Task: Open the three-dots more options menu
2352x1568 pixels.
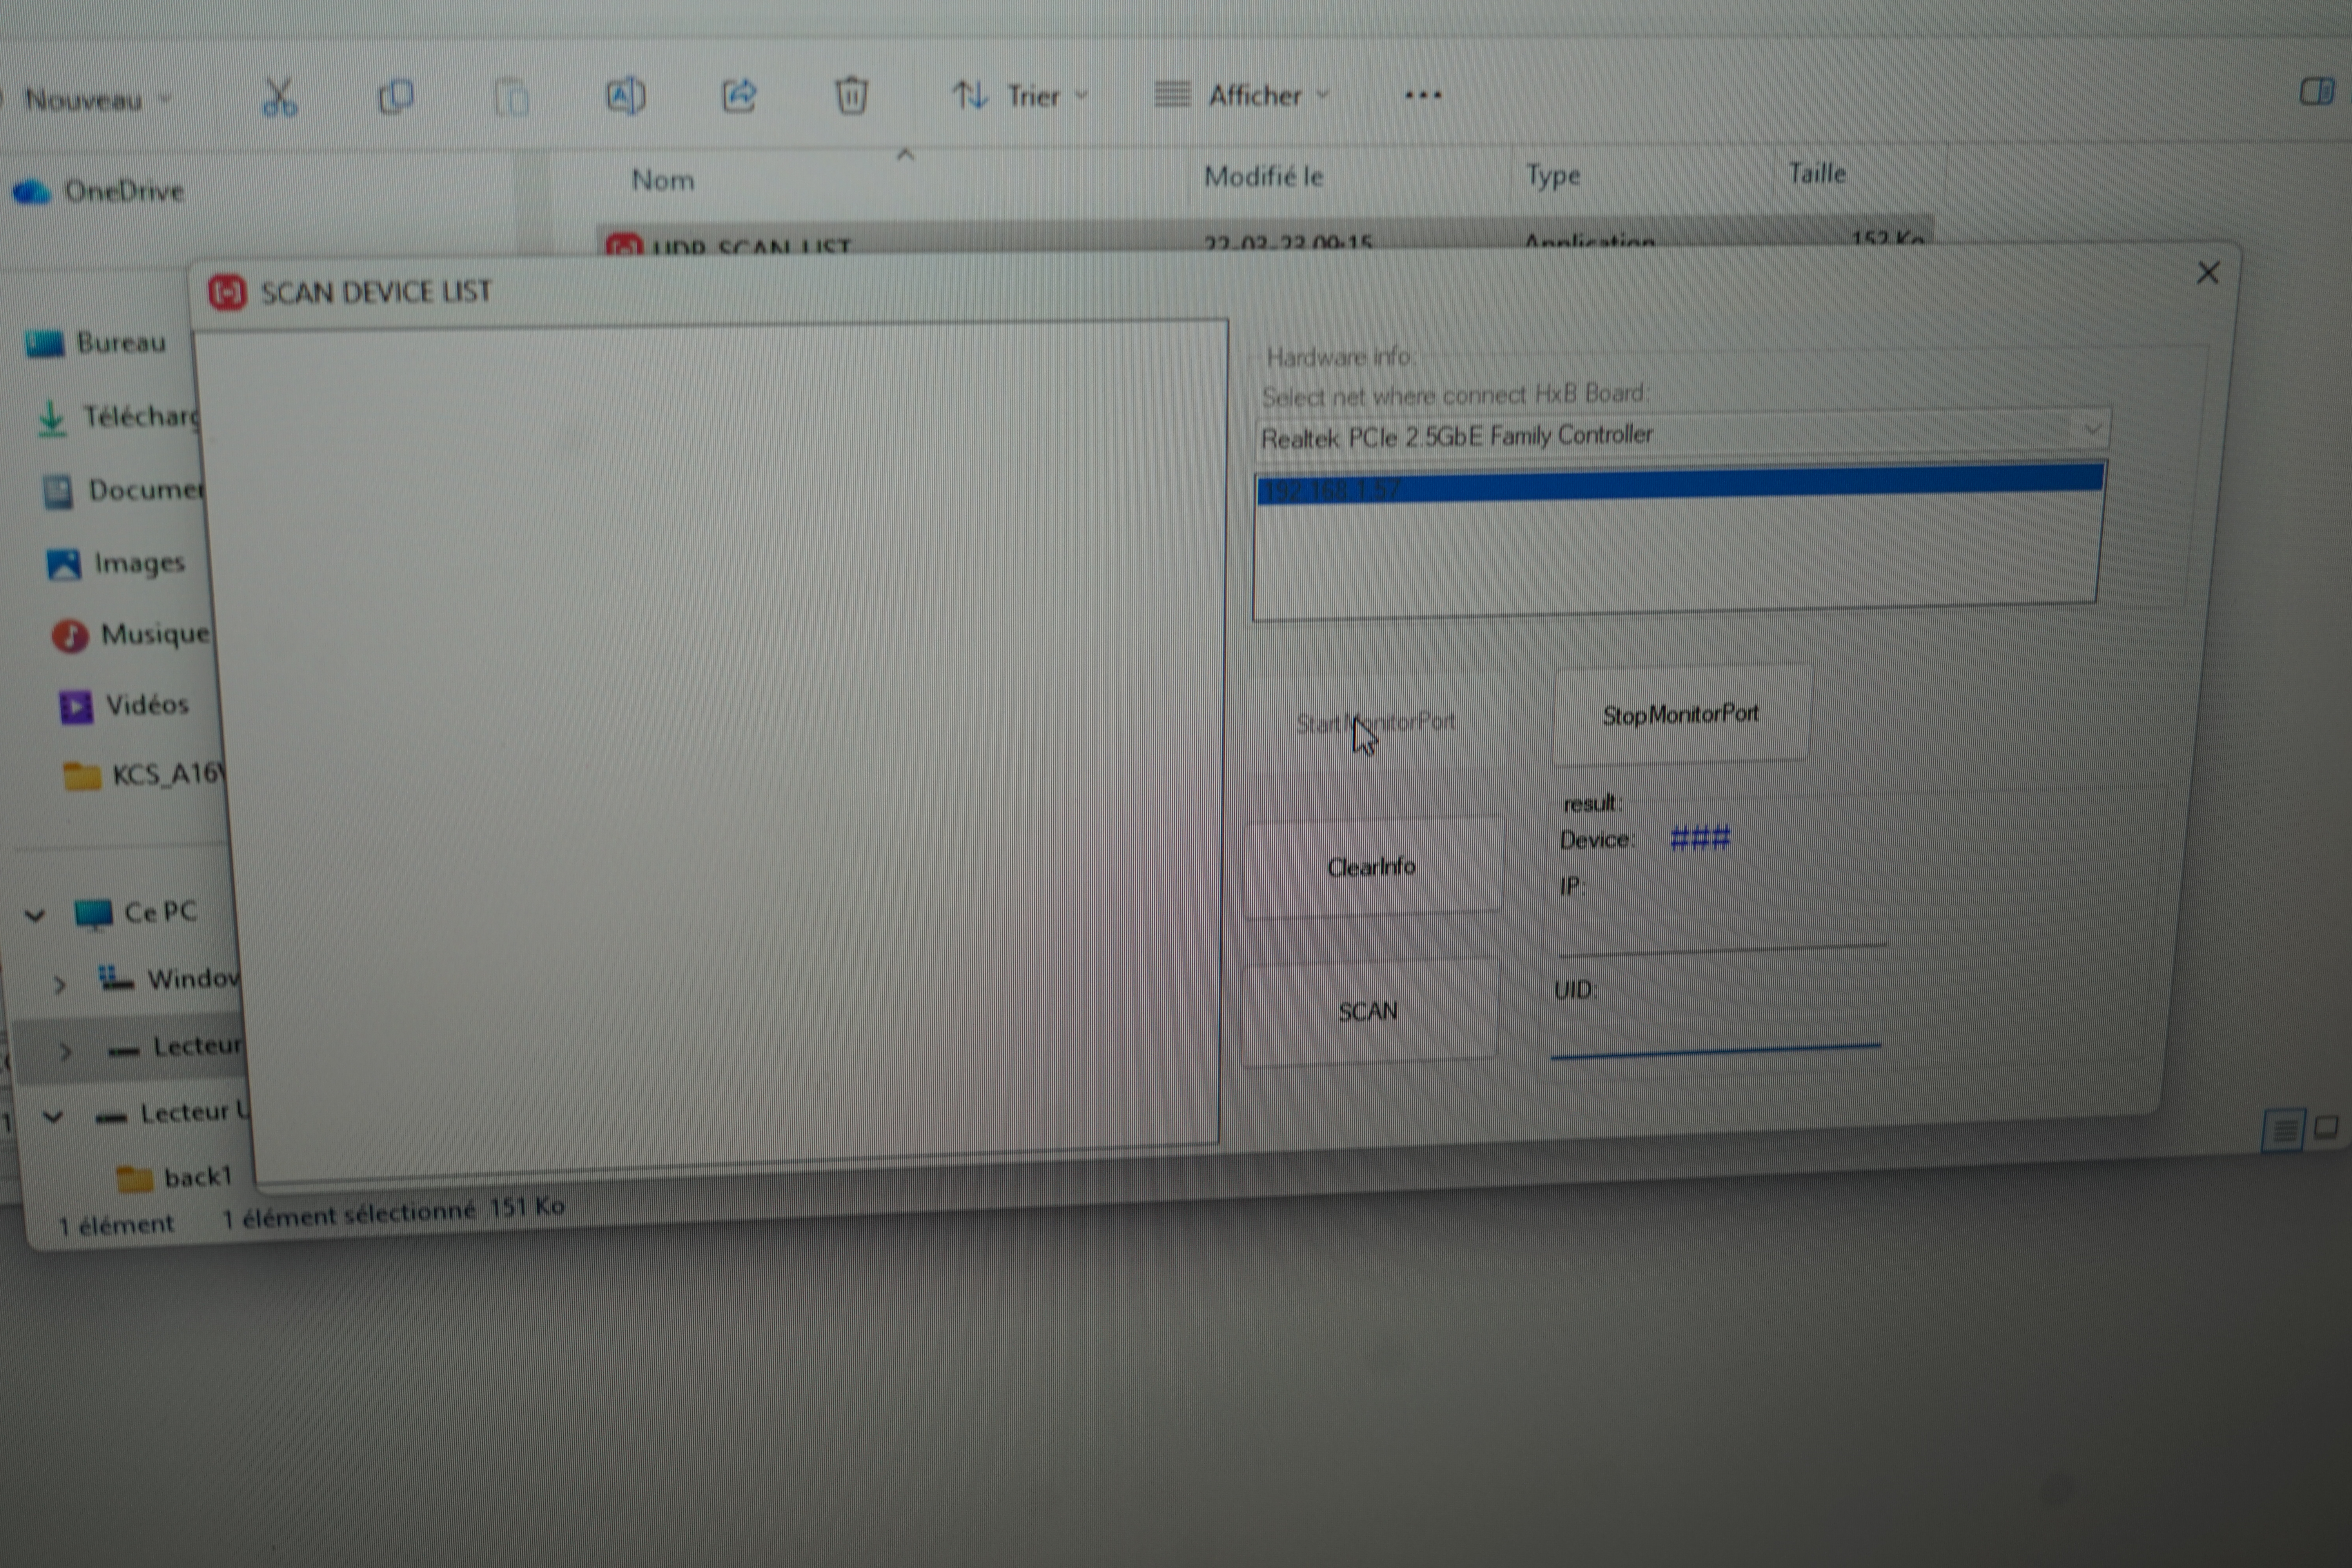Action: pos(1422,95)
